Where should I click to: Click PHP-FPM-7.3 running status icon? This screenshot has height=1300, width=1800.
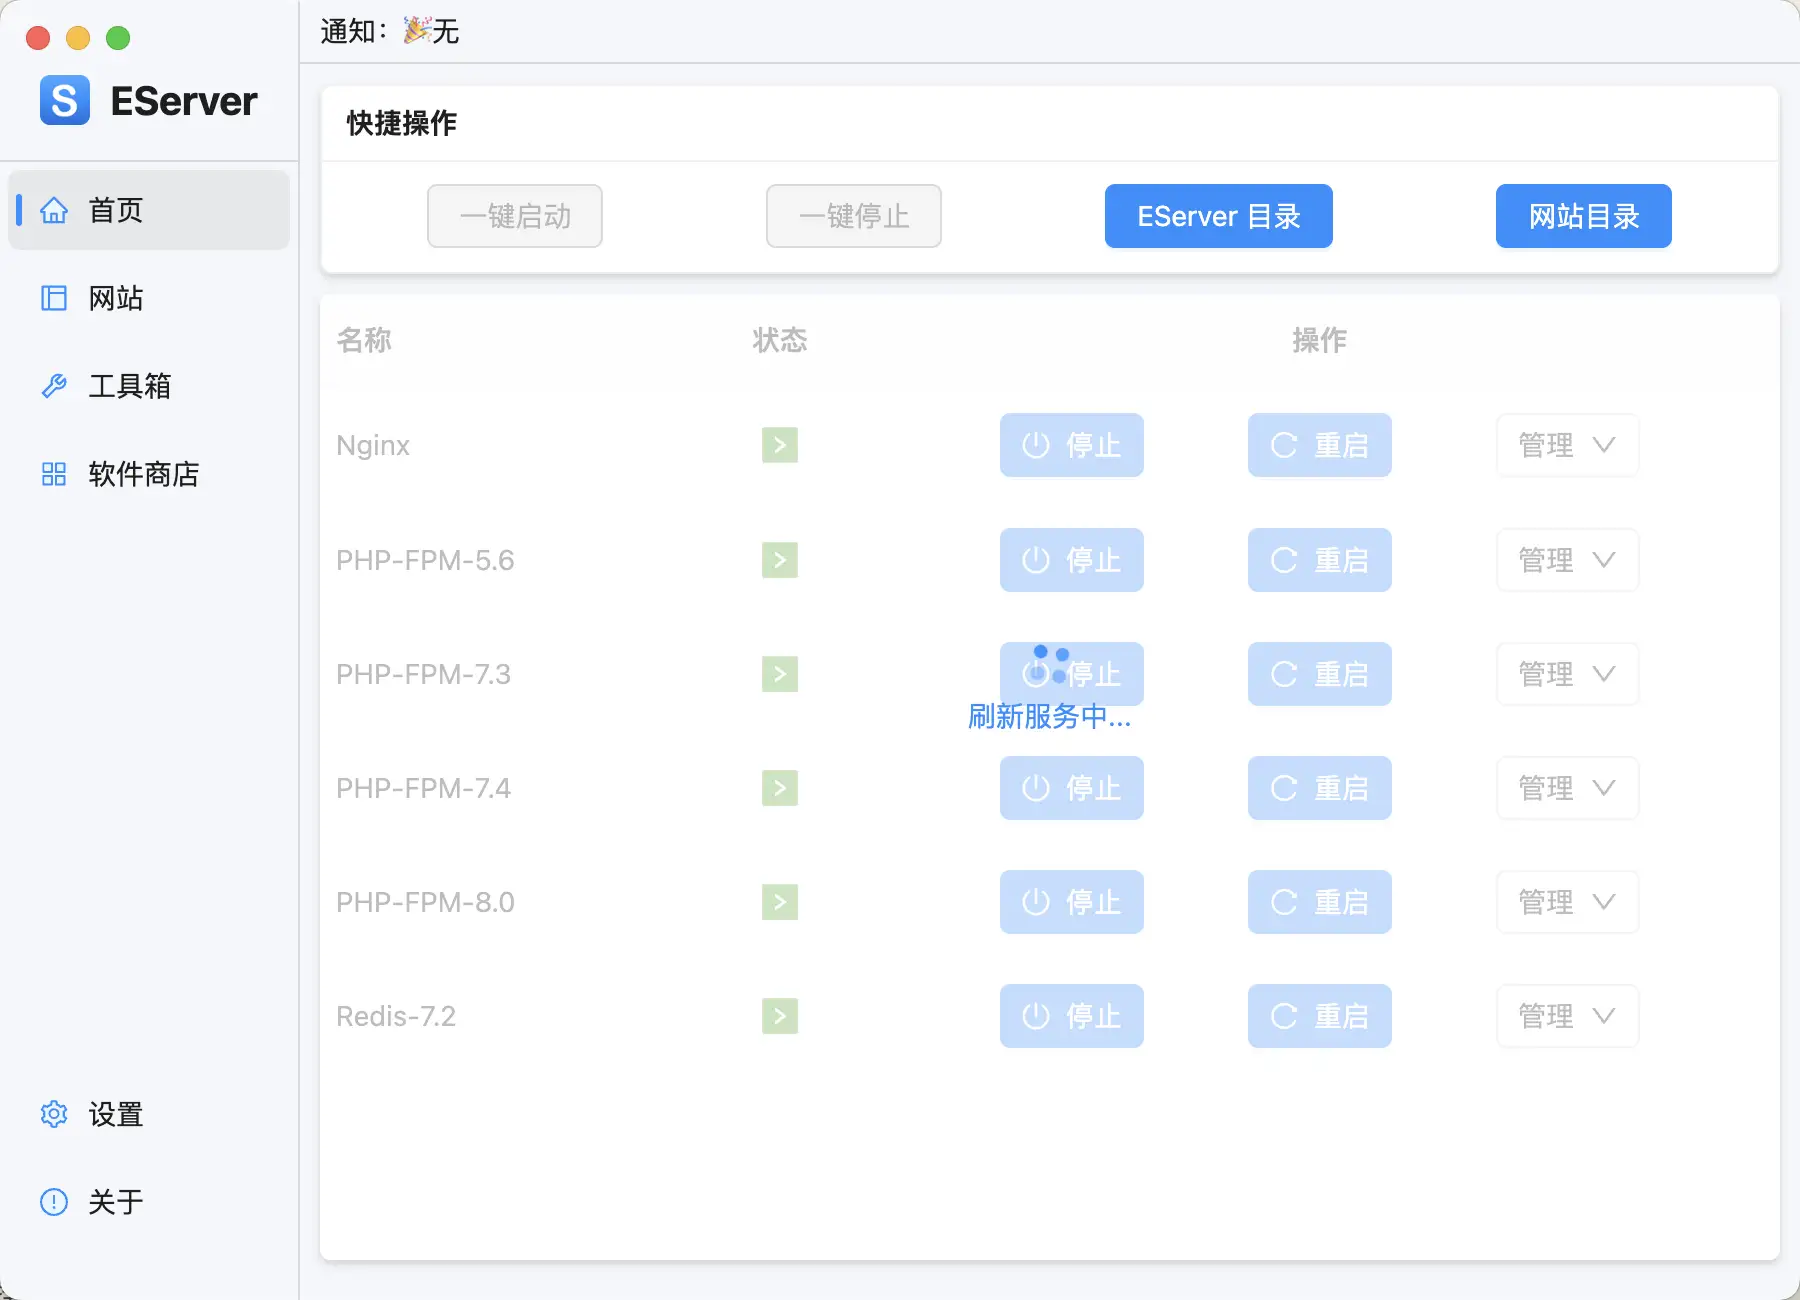[780, 674]
